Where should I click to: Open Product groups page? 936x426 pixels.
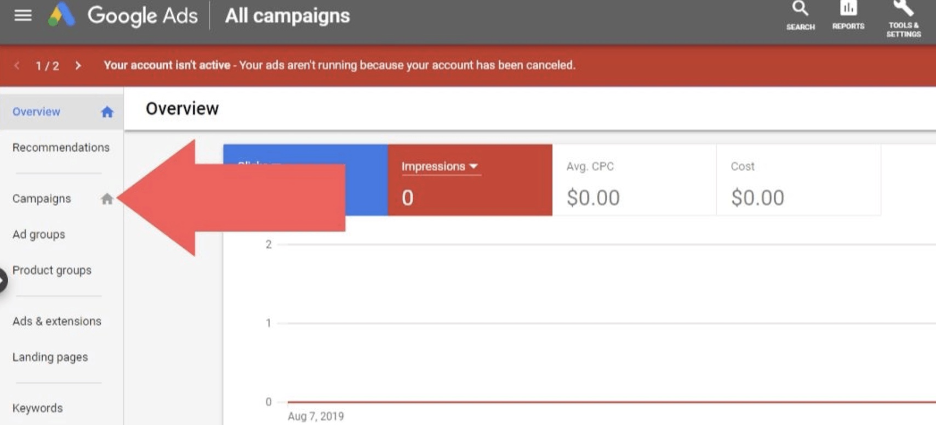coord(52,270)
